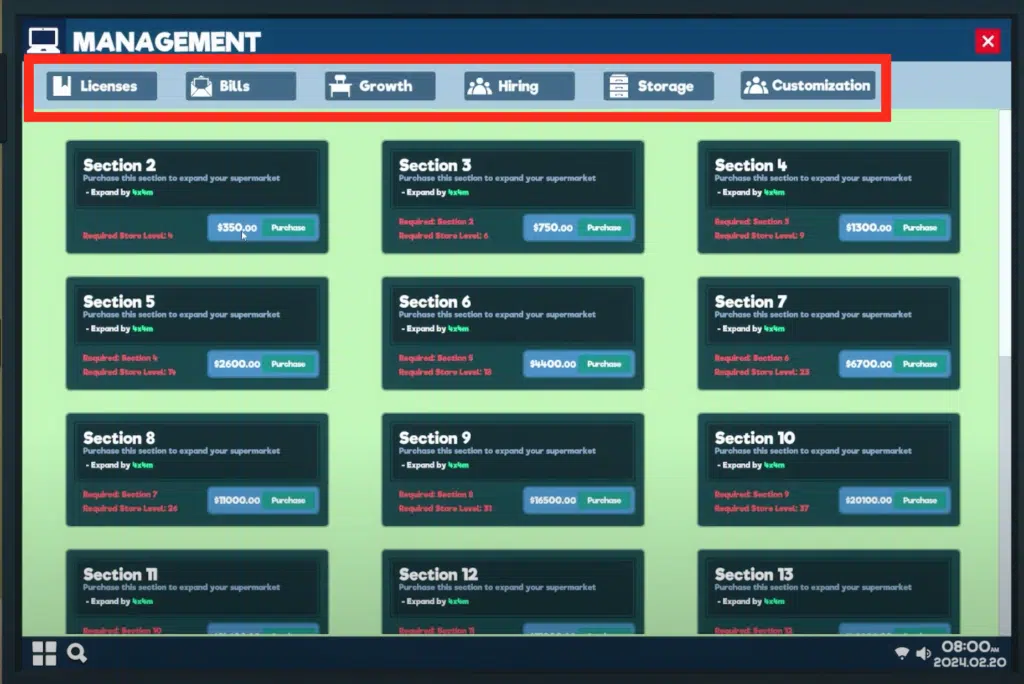This screenshot has height=684, width=1024.
Task: Click the Licenses tab icon
Action: [62, 86]
